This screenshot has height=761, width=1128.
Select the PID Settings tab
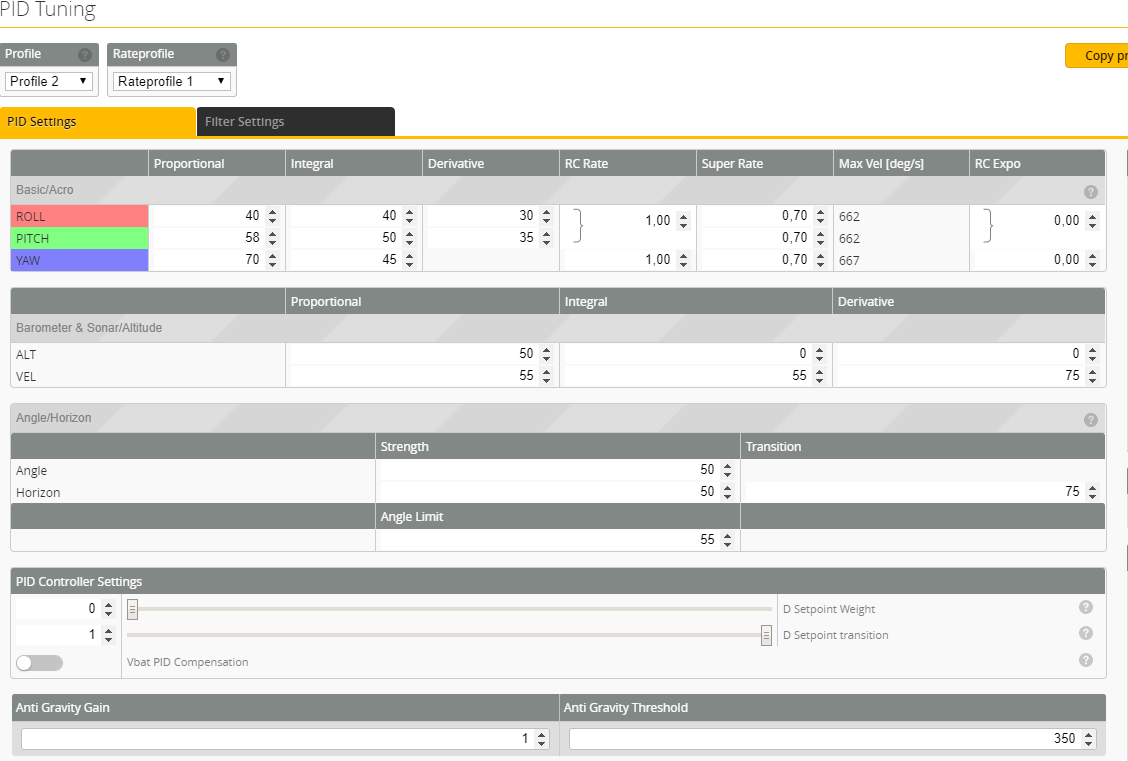coord(97,122)
